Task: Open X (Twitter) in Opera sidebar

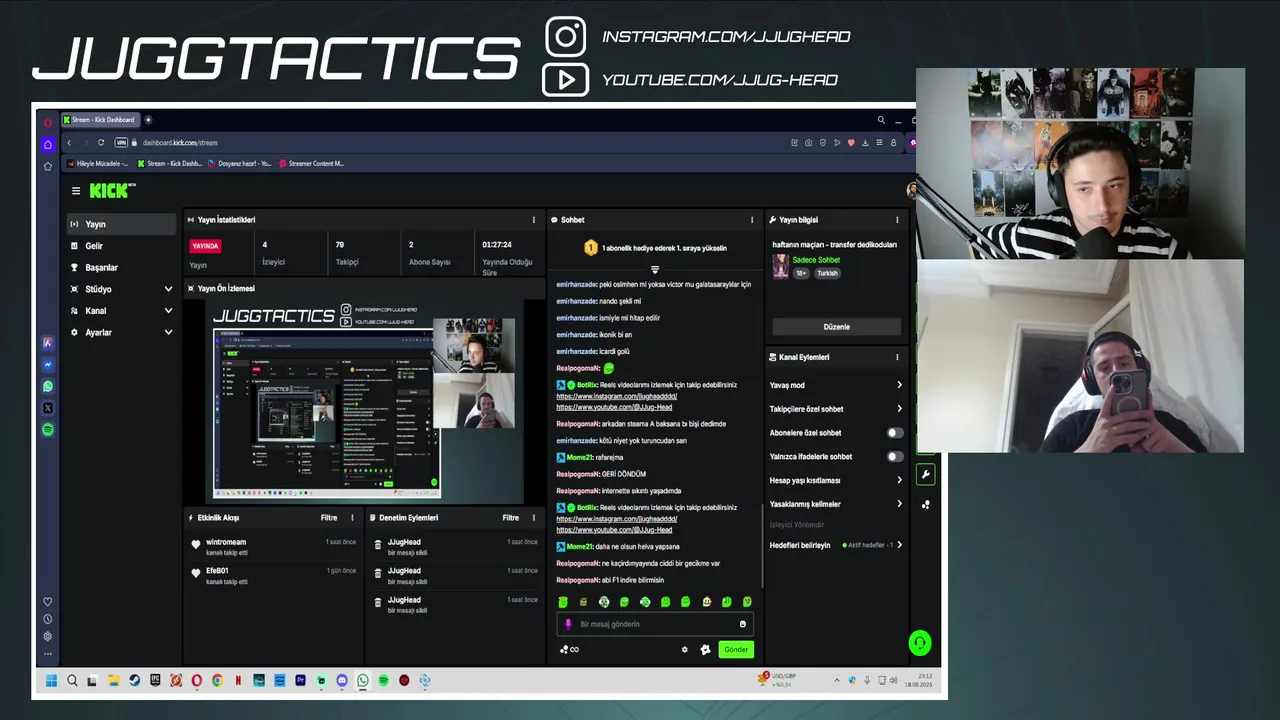Action: pos(47,408)
